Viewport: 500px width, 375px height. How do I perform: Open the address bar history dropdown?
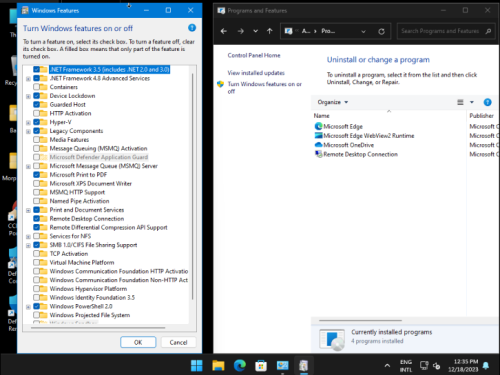click(363, 31)
